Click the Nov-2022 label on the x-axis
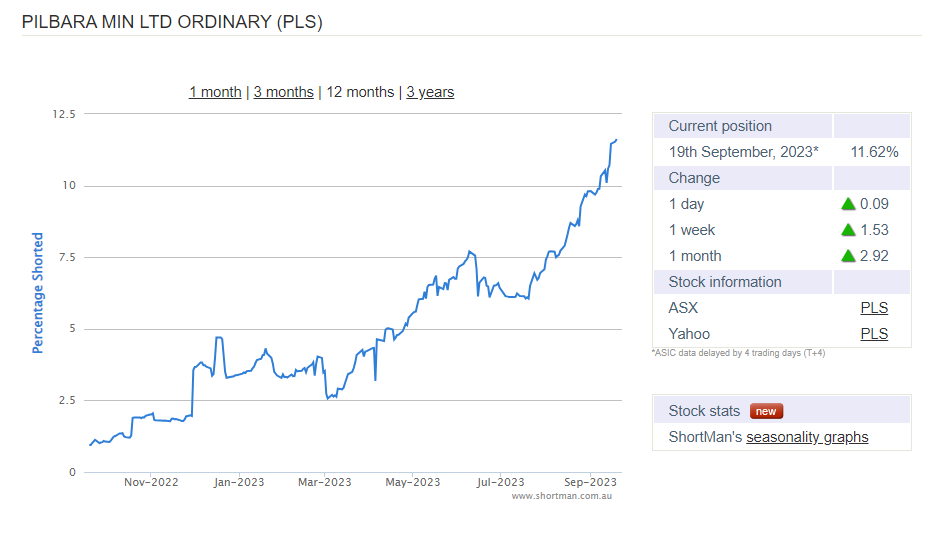This screenshot has height=536, width=933. [151, 482]
